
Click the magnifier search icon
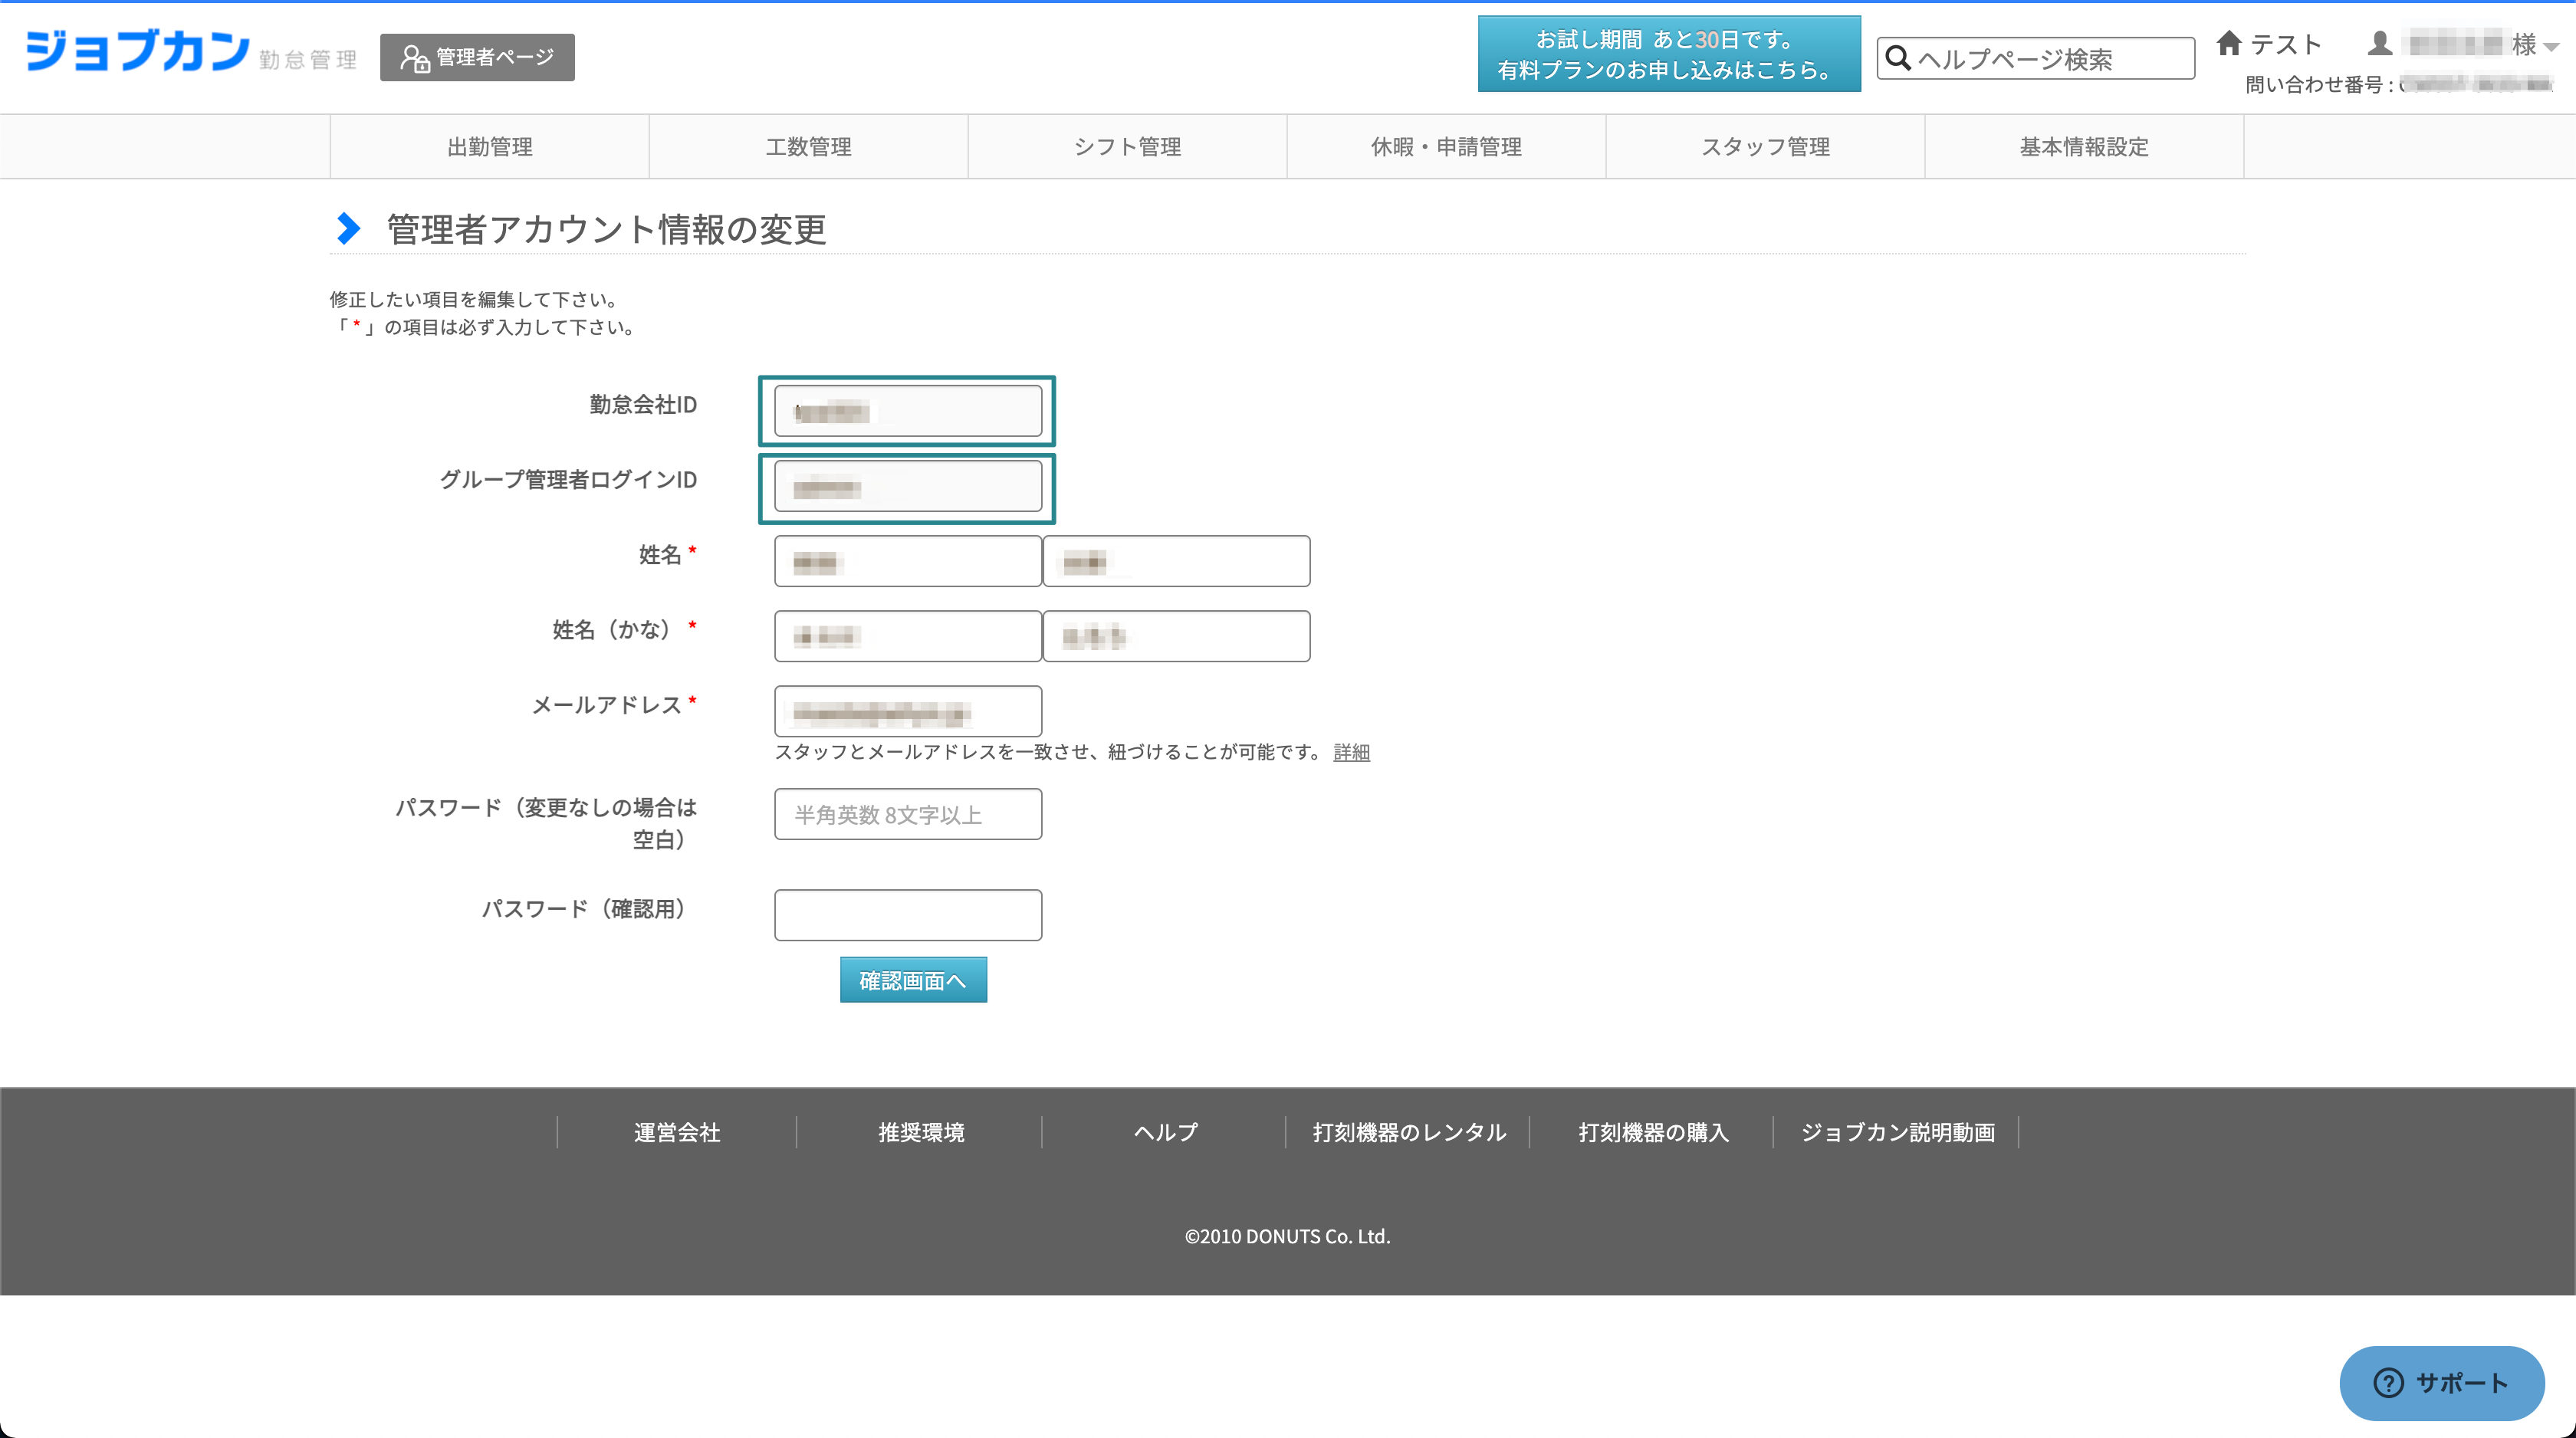[1898, 58]
